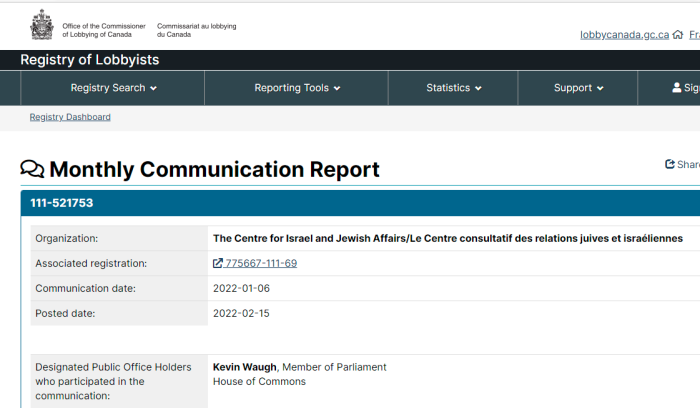The width and height of the screenshot is (700, 408).
Task: Open the Statistics dropdown menu
Action: pos(454,88)
